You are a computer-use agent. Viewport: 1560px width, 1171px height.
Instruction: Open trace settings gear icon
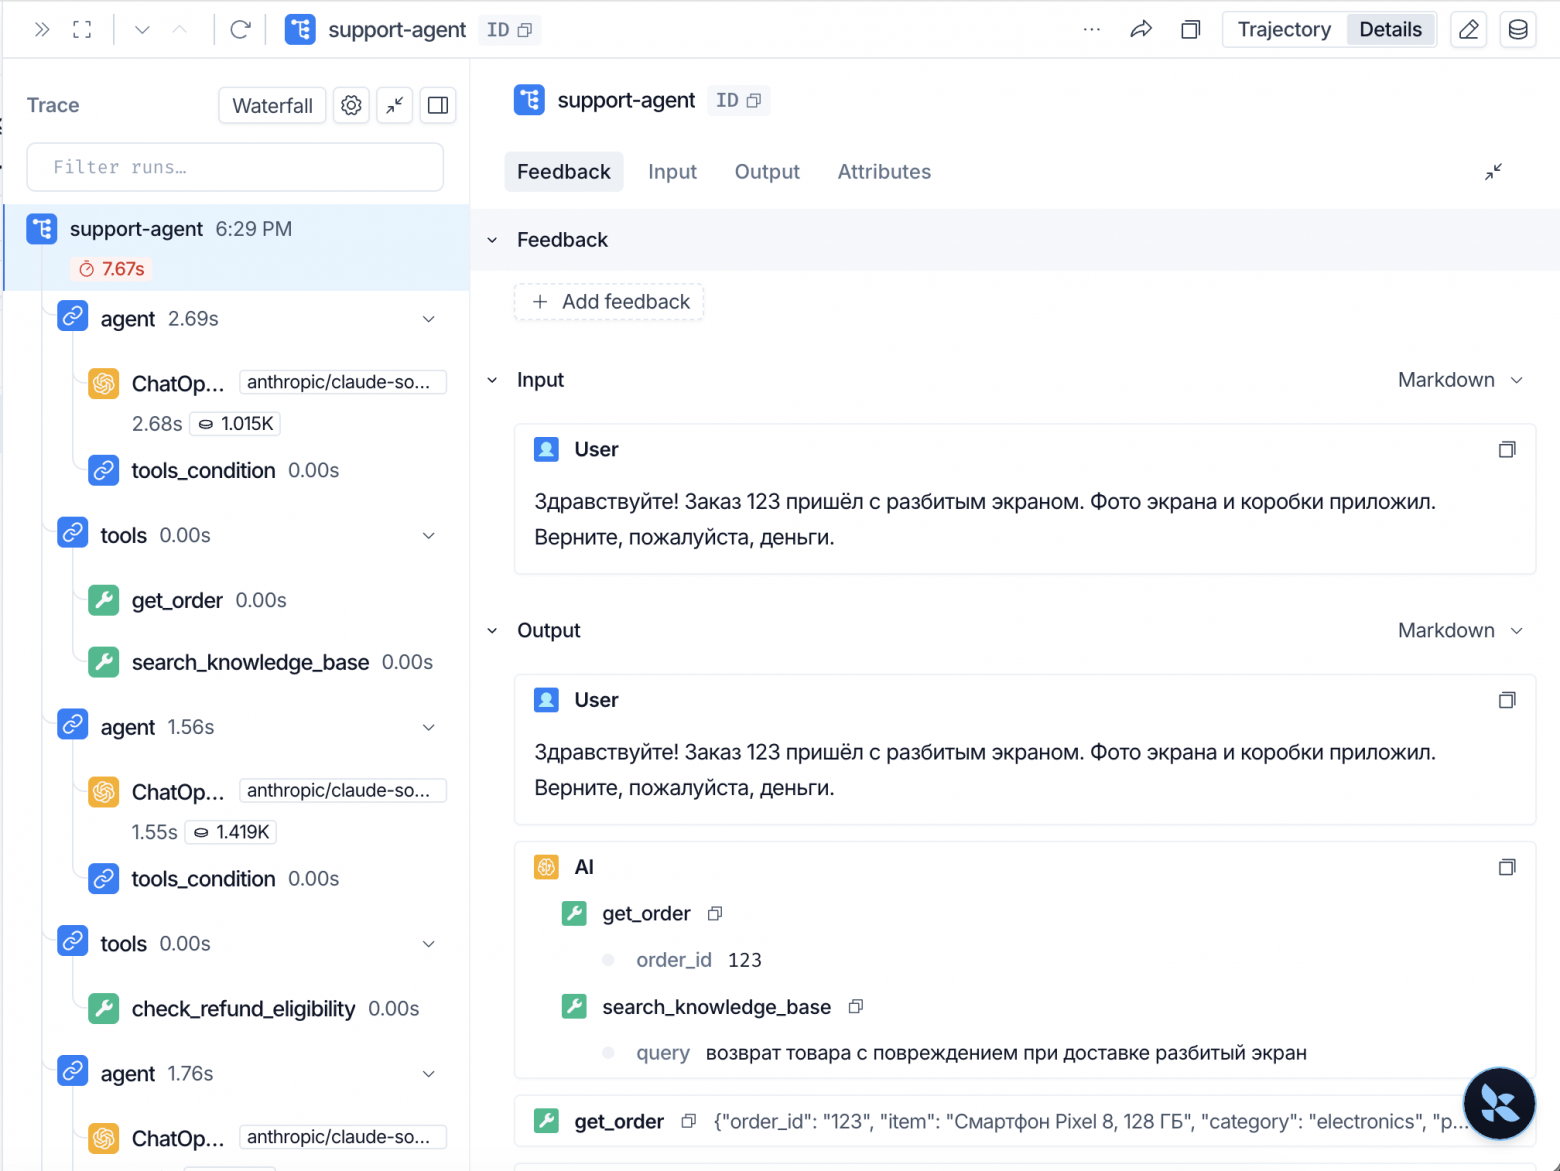point(351,105)
